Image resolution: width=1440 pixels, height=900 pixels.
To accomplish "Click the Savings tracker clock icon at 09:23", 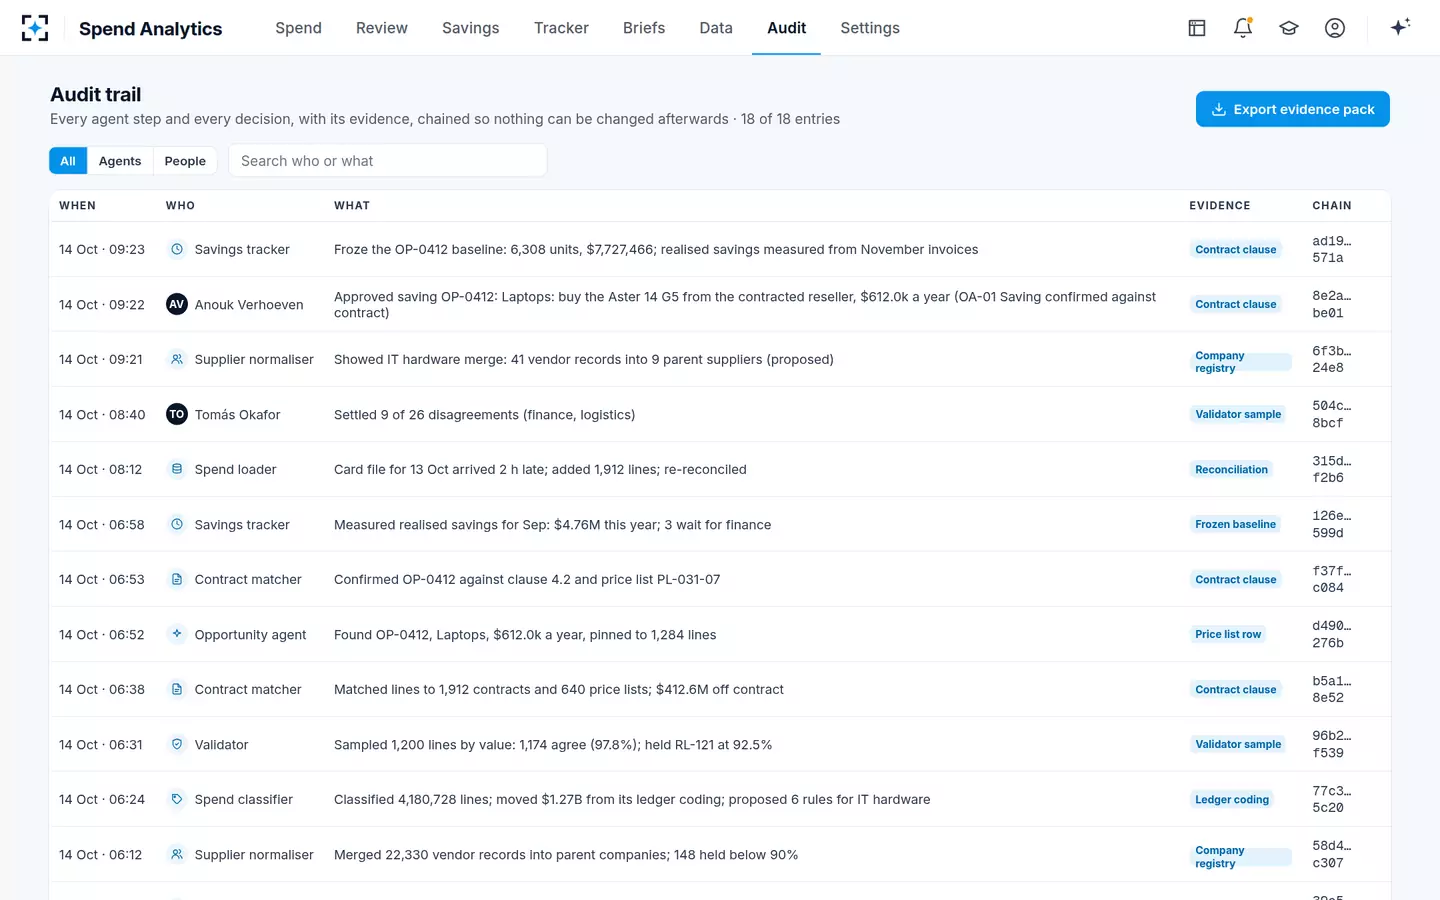I will (x=177, y=249).
